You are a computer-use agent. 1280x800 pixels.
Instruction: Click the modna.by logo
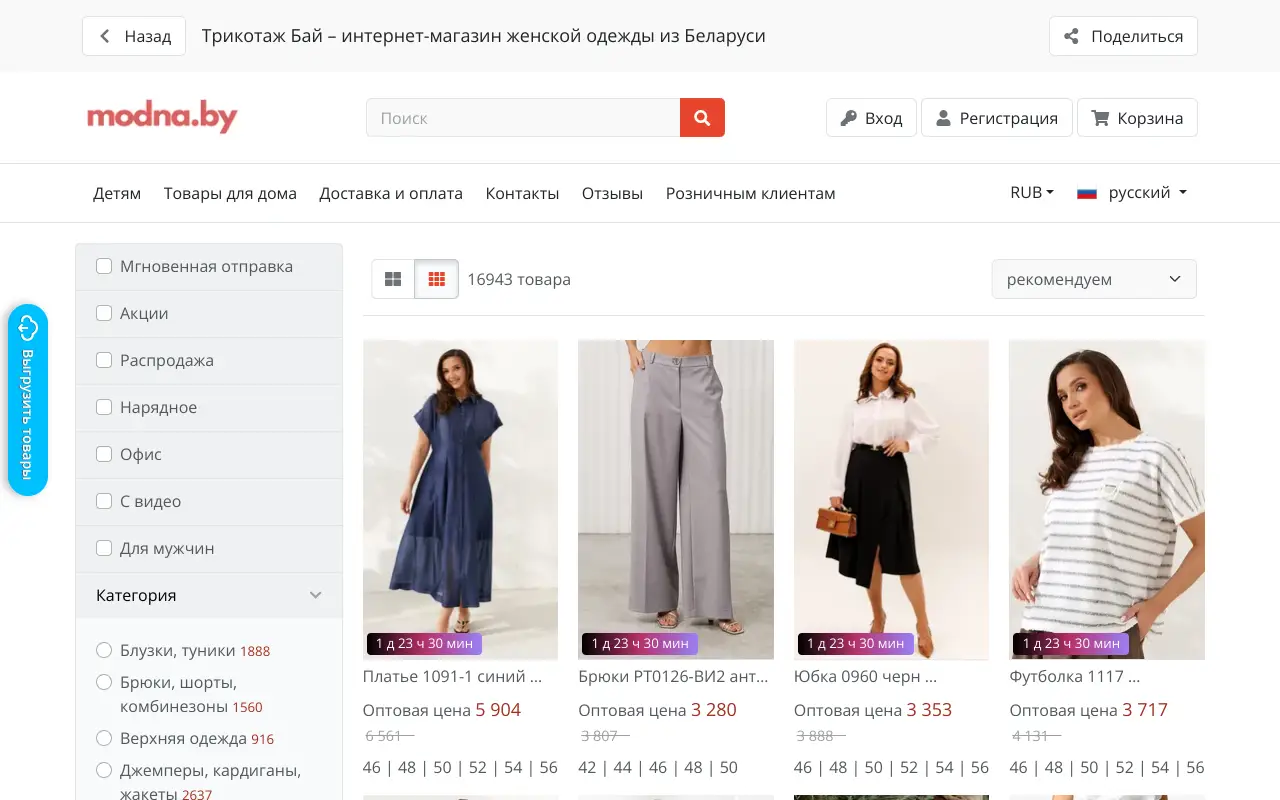point(162,118)
